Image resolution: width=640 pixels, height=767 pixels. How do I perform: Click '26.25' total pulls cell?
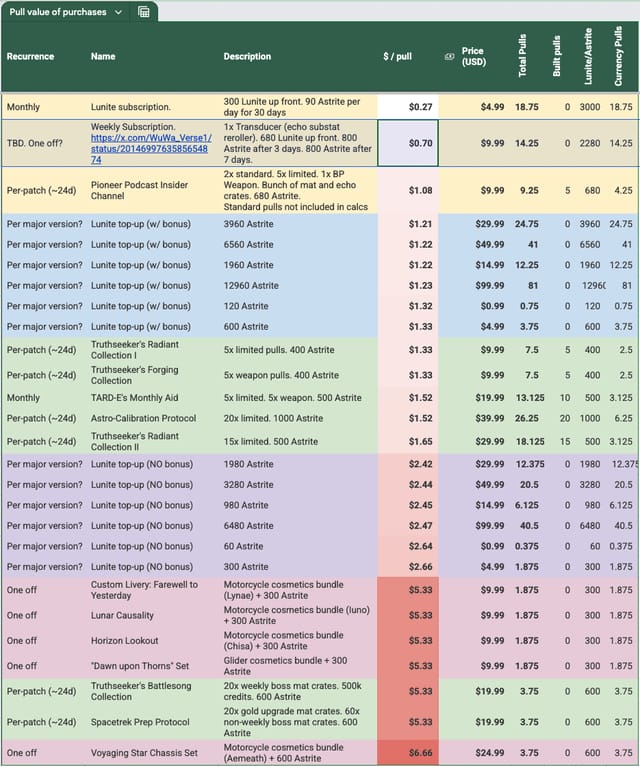pos(526,418)
